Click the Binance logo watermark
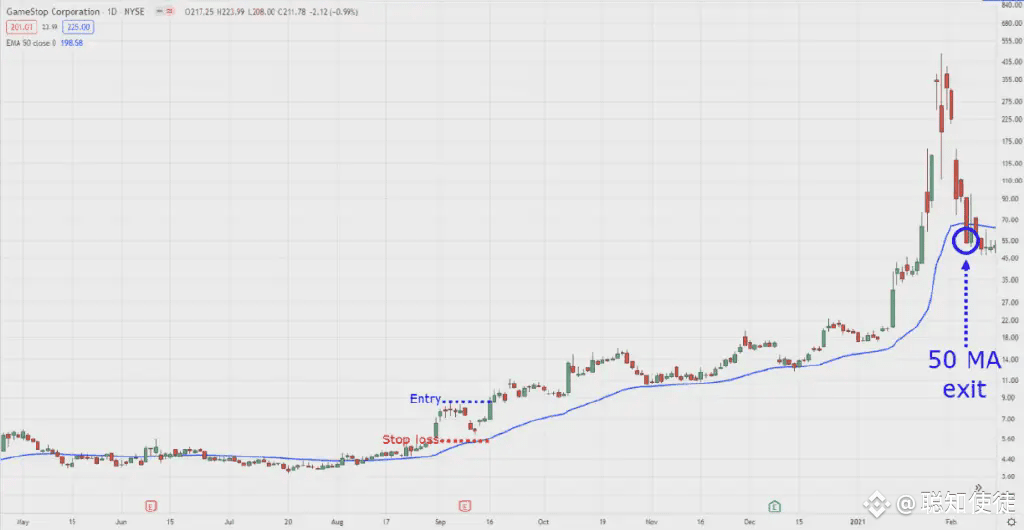Viewport: 1024px width, 530px height. (x=876, y=503)
